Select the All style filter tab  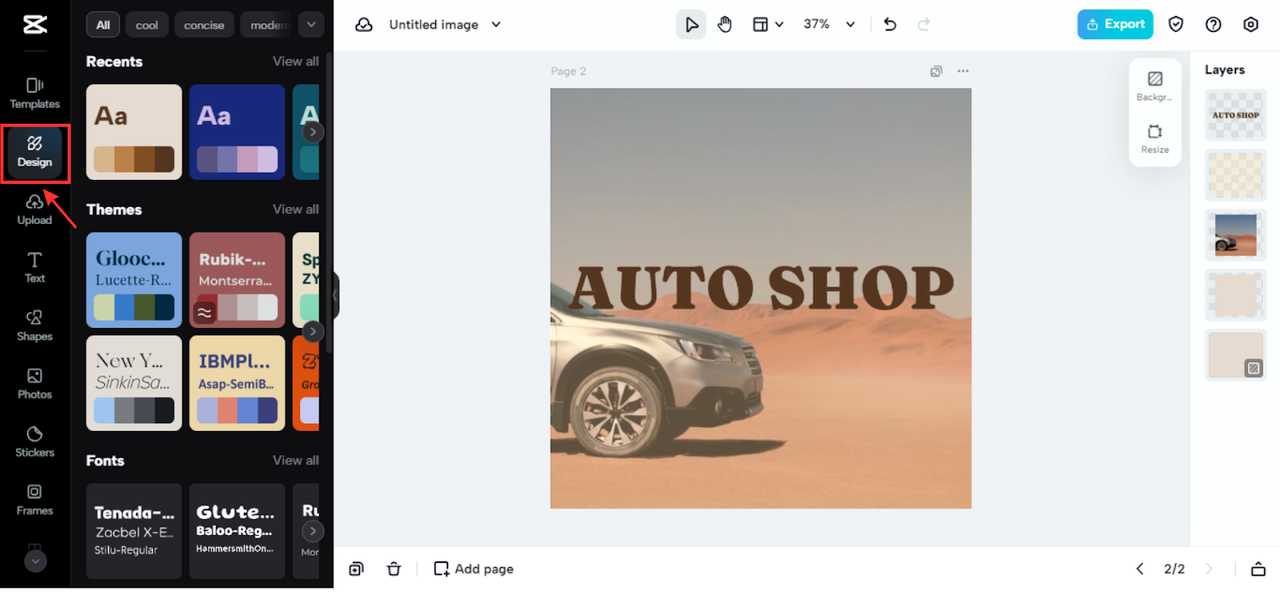pos(103,25)
